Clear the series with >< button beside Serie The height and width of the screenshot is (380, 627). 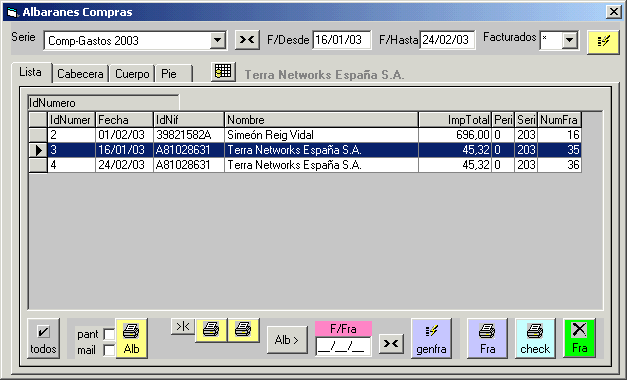click(247, 40)
